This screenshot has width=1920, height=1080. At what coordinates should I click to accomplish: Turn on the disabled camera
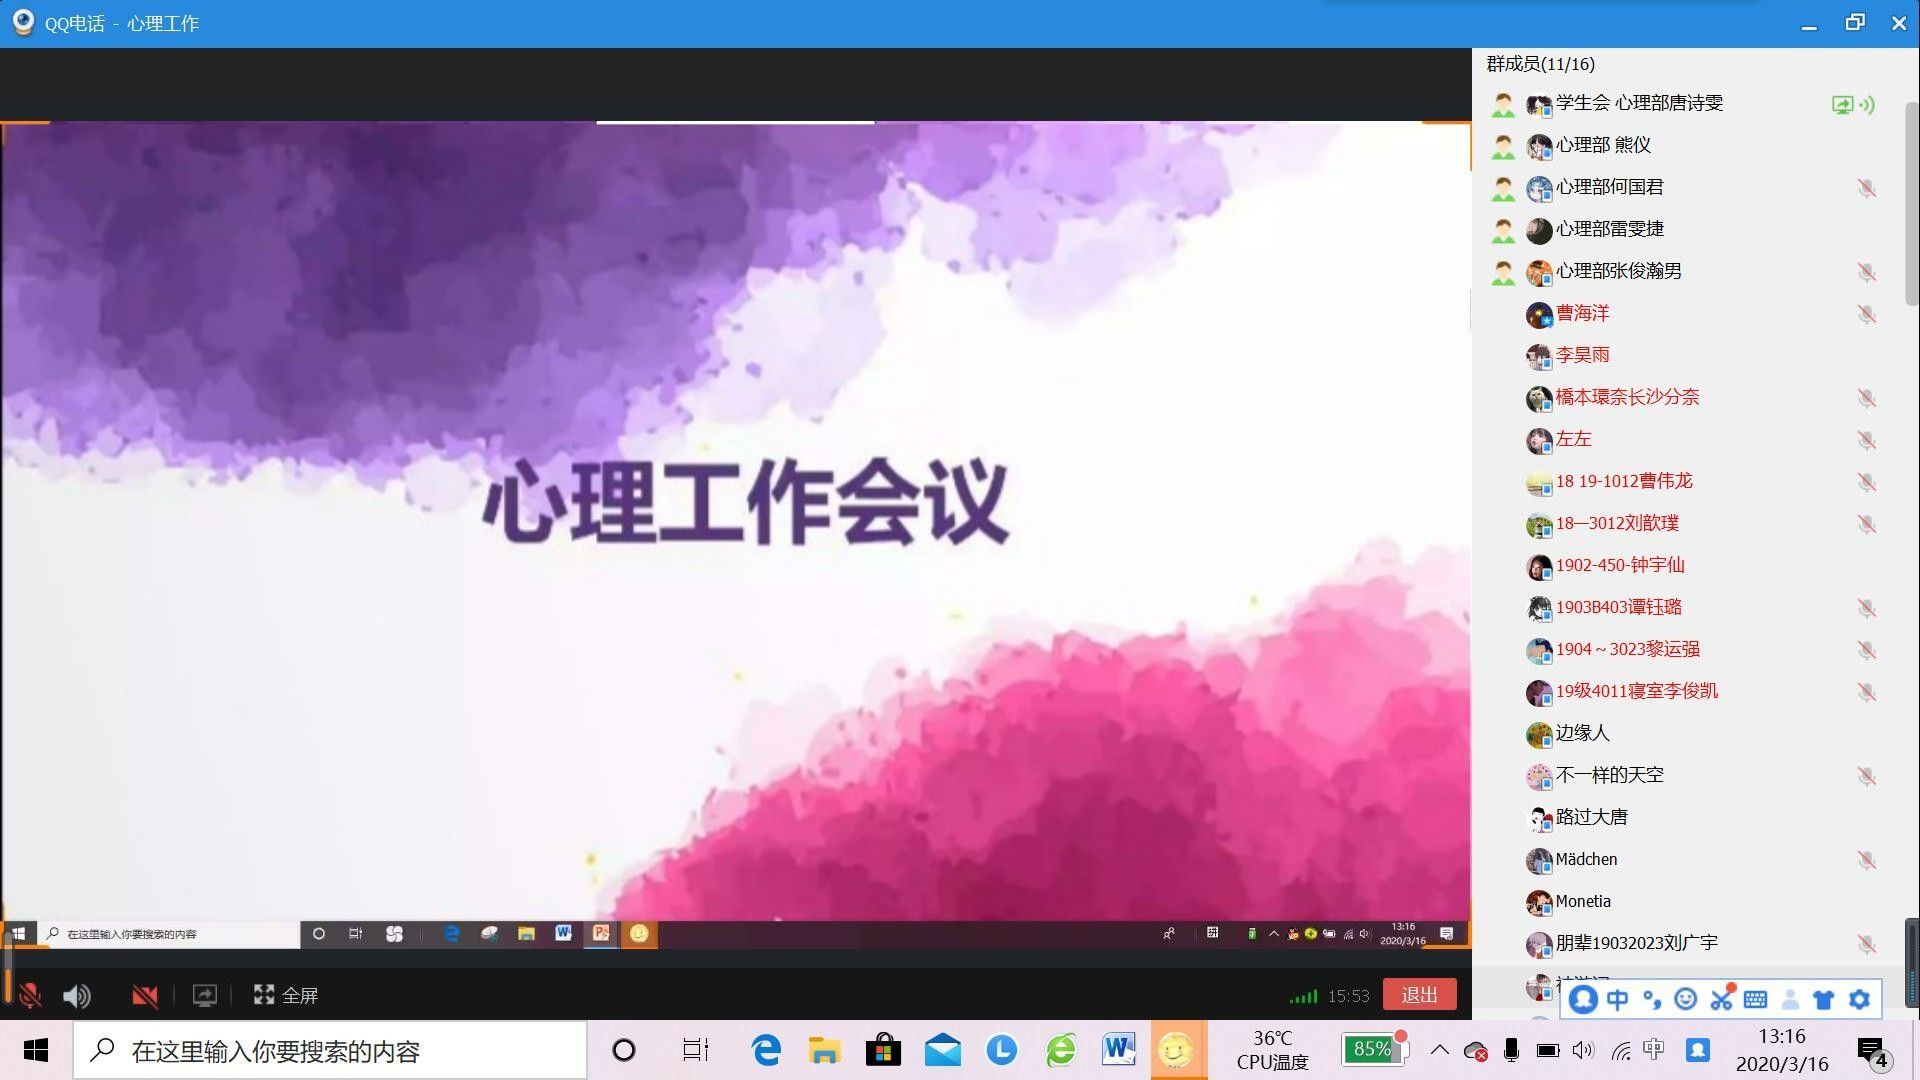(145, 995)
